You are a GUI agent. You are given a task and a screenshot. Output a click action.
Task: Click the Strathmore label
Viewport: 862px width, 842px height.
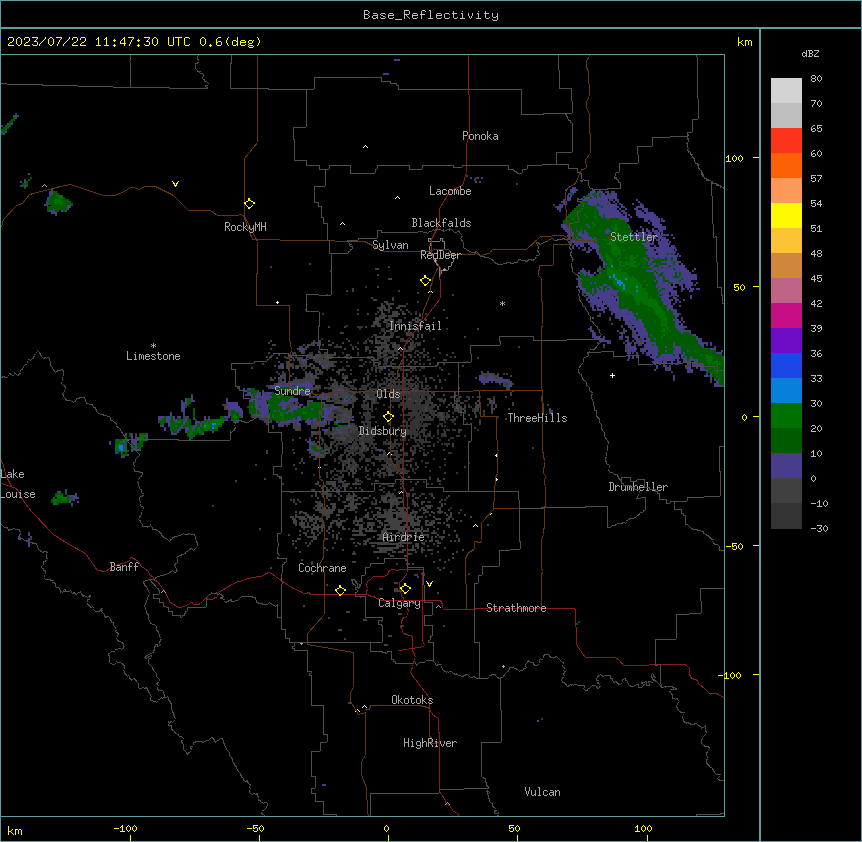516,608
